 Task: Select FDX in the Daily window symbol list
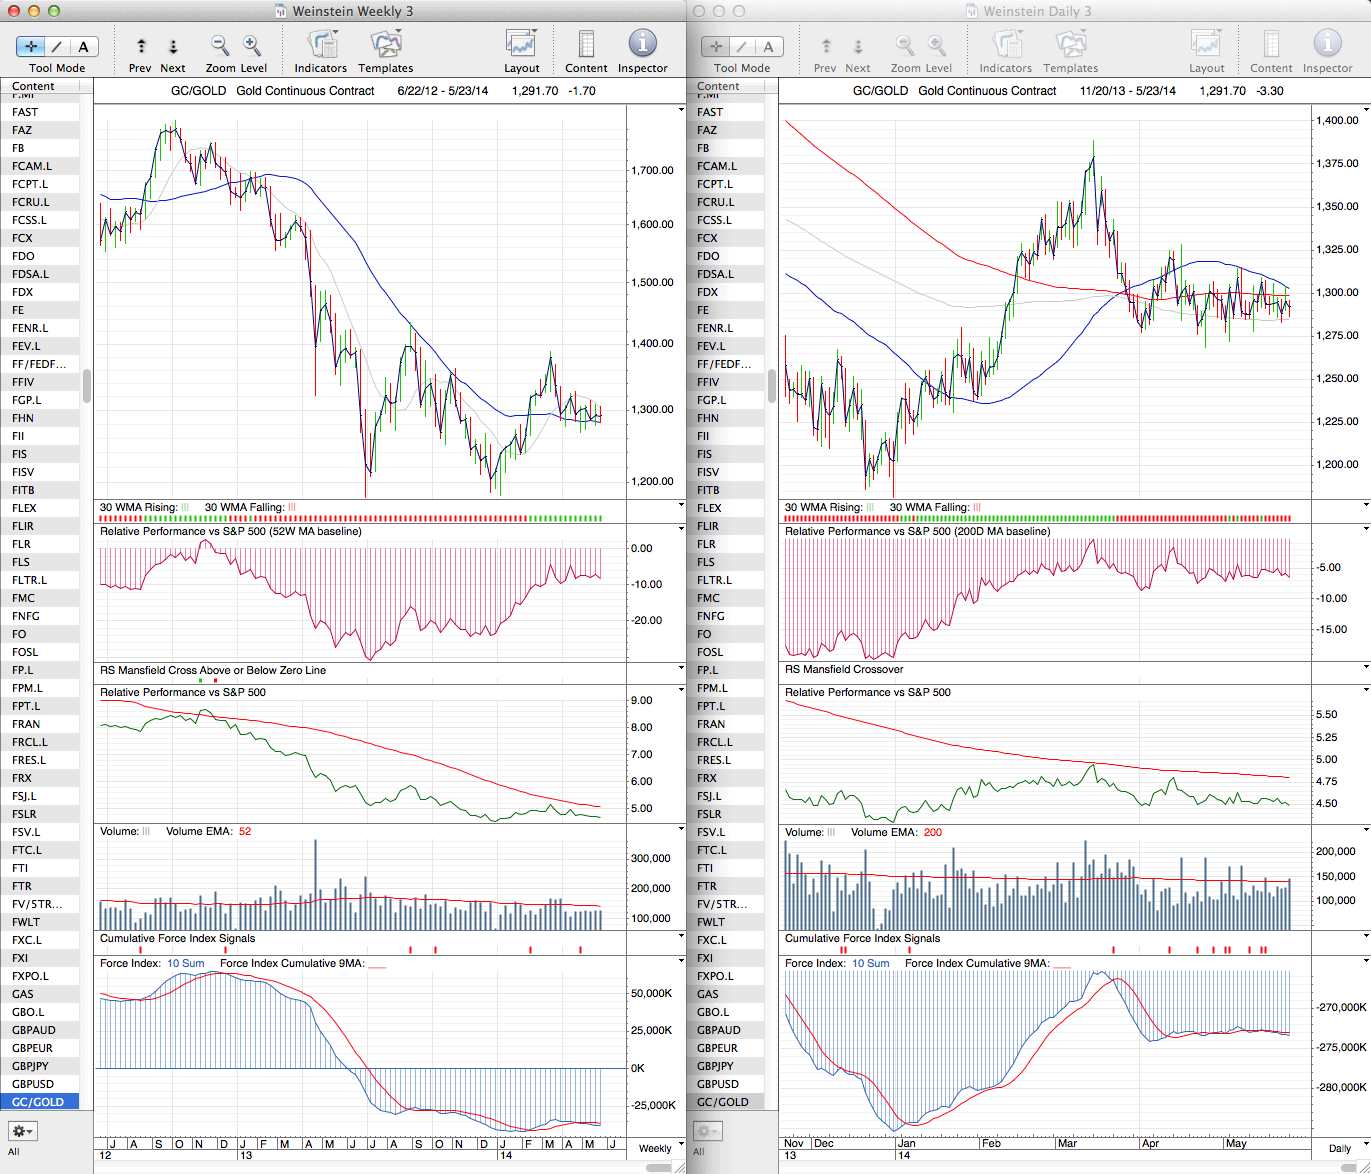tap(708, 292)
